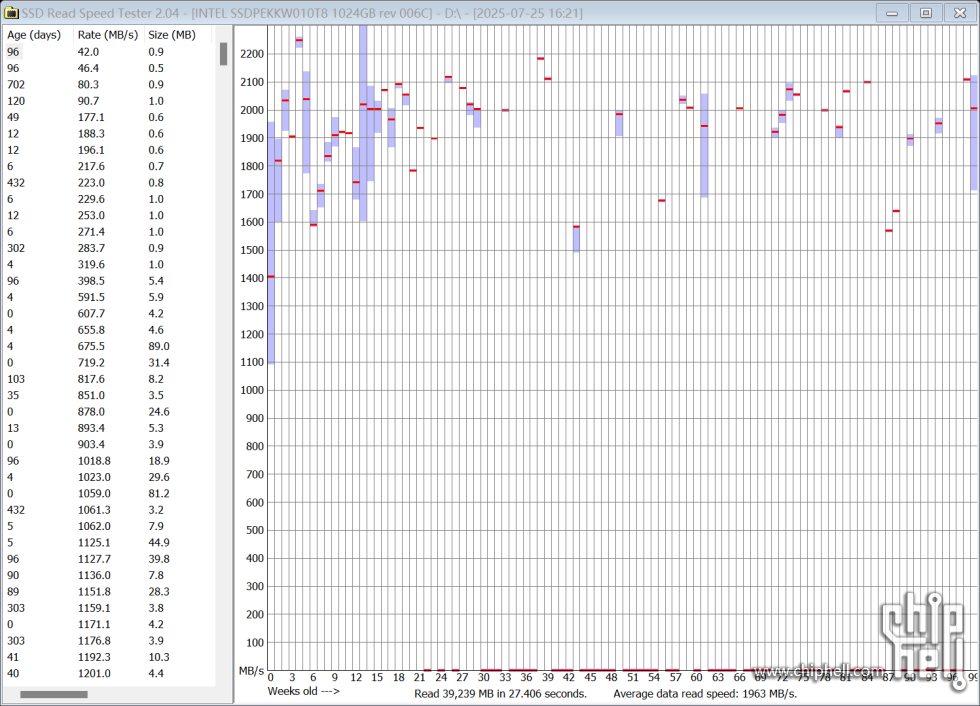This screenshot has width=980, height=706.
Task: Click the rate value 398.5
Action: pos(91,281)
